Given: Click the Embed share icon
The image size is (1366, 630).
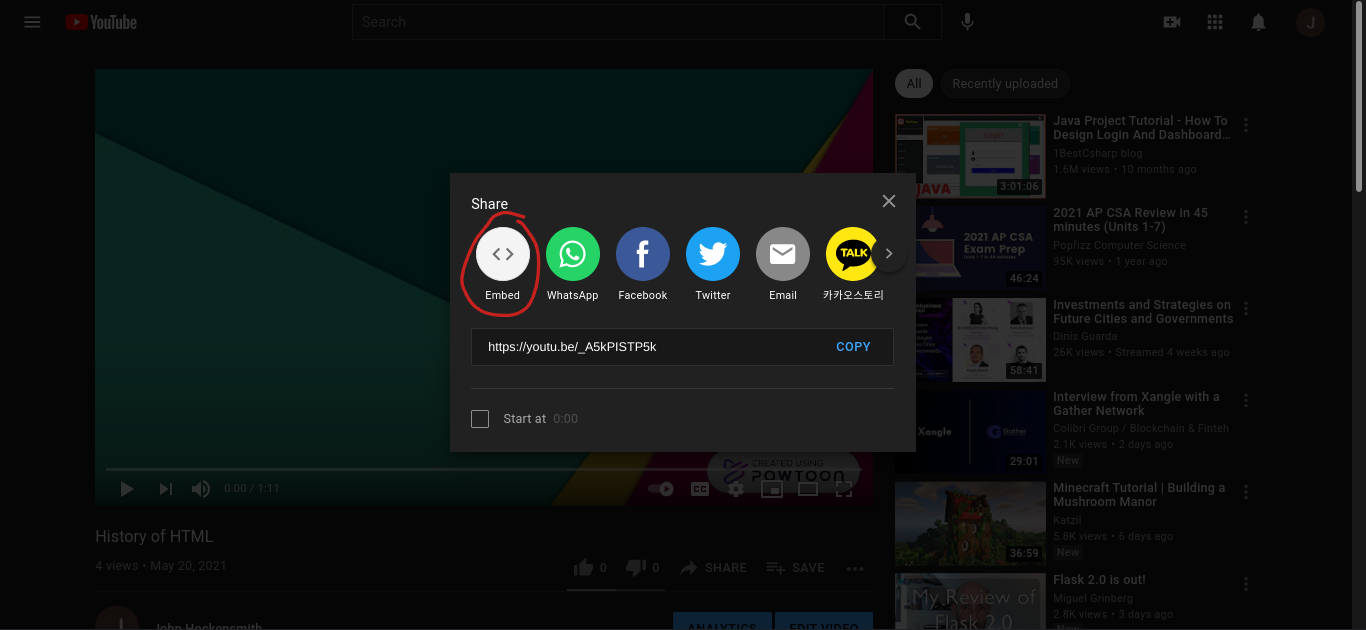Looking at the screenshot, I should point(502,254).
